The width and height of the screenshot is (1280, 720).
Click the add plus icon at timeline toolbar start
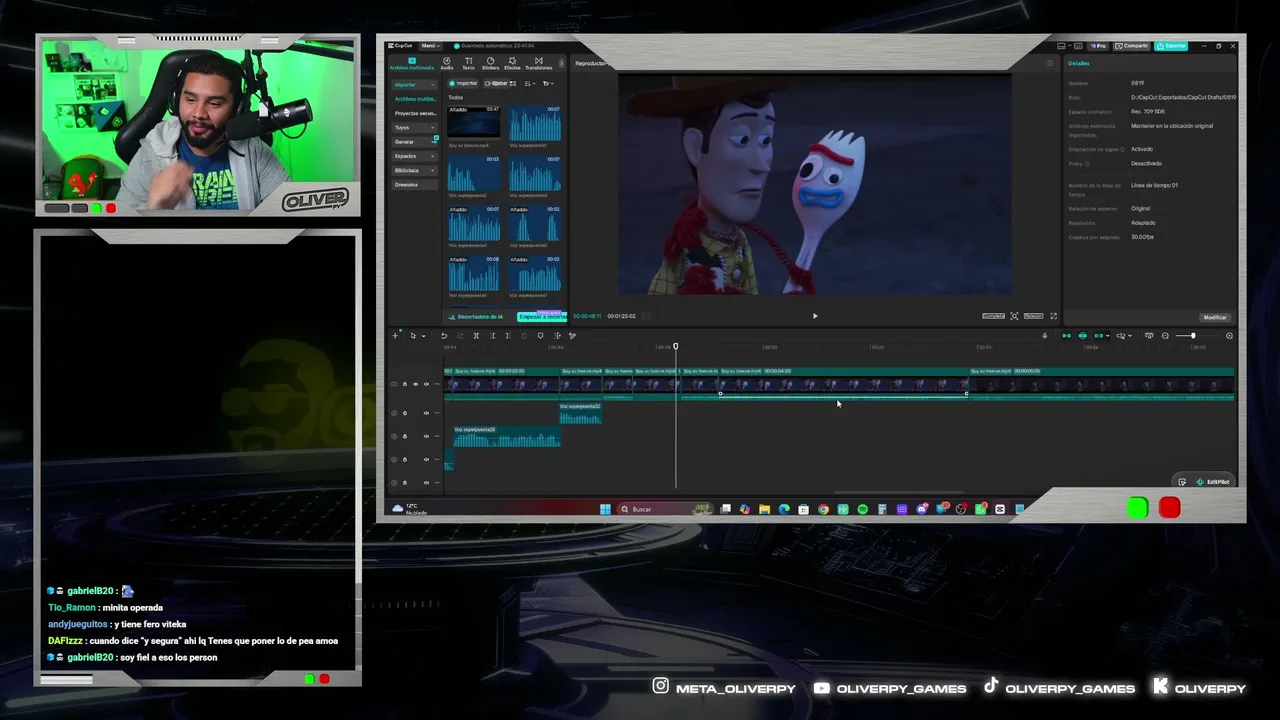[395, 336]
